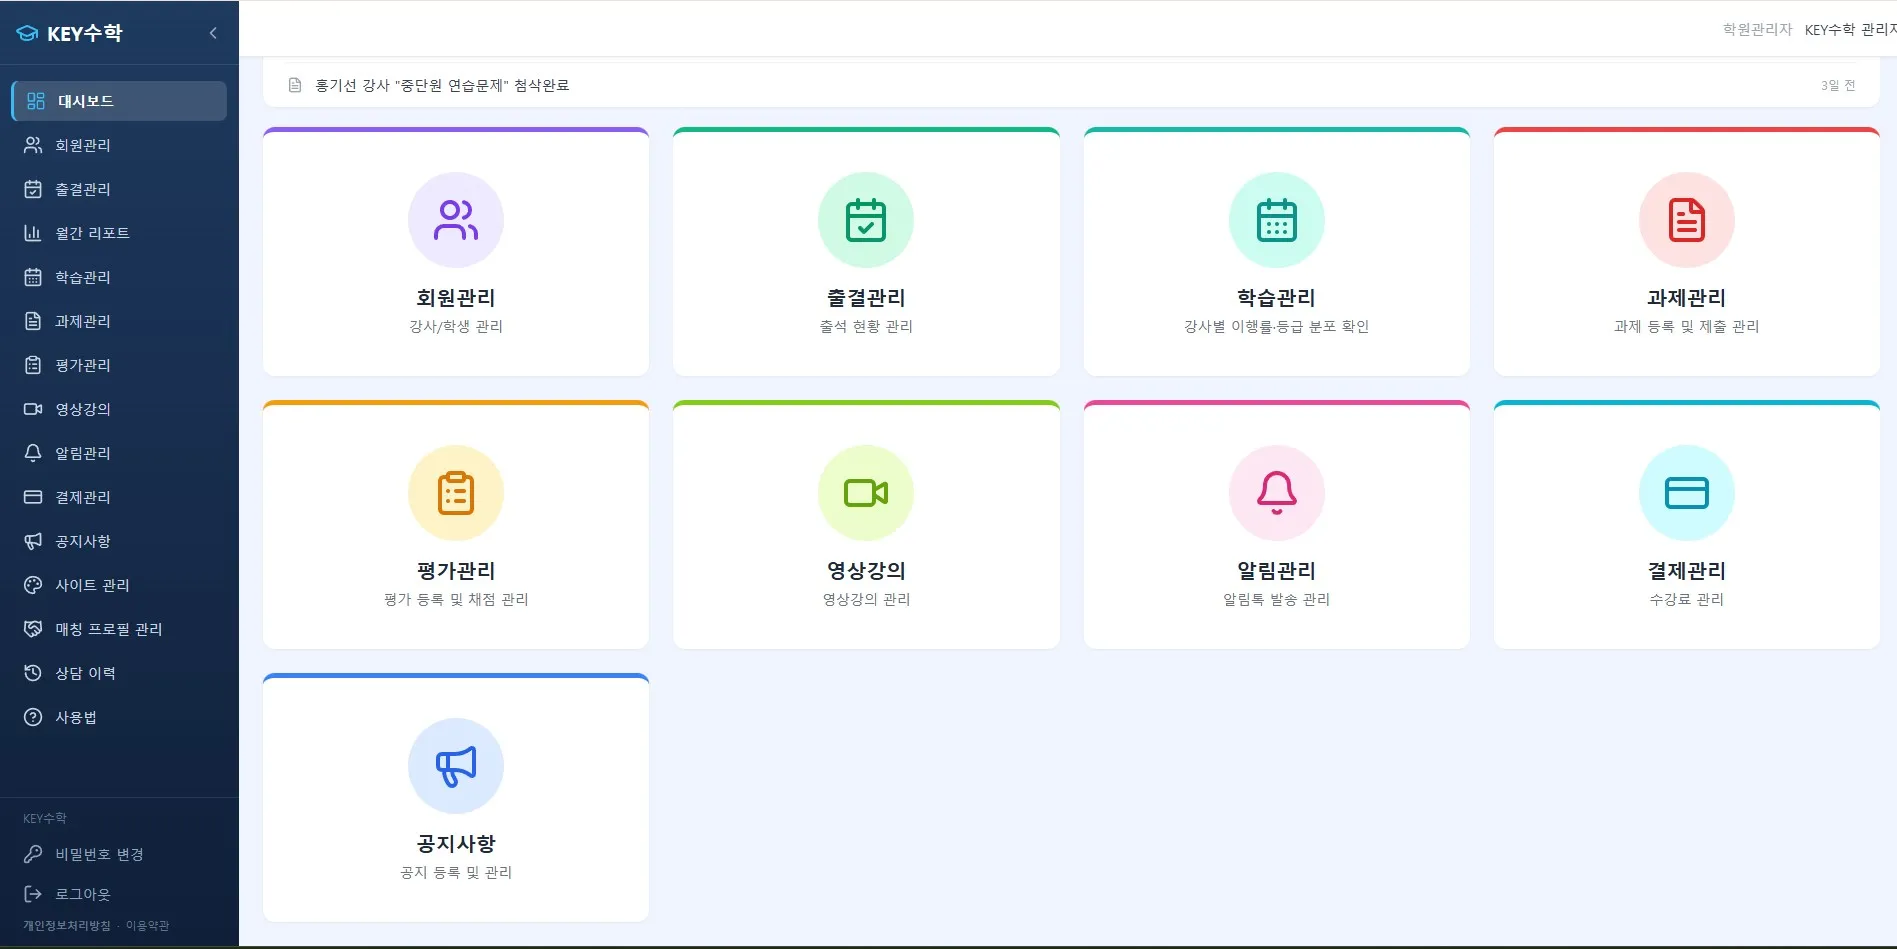Open 매칭 프로필 관리 in the sidebar
Viewport: 1897px width, 949px height.
coord(119,629)
